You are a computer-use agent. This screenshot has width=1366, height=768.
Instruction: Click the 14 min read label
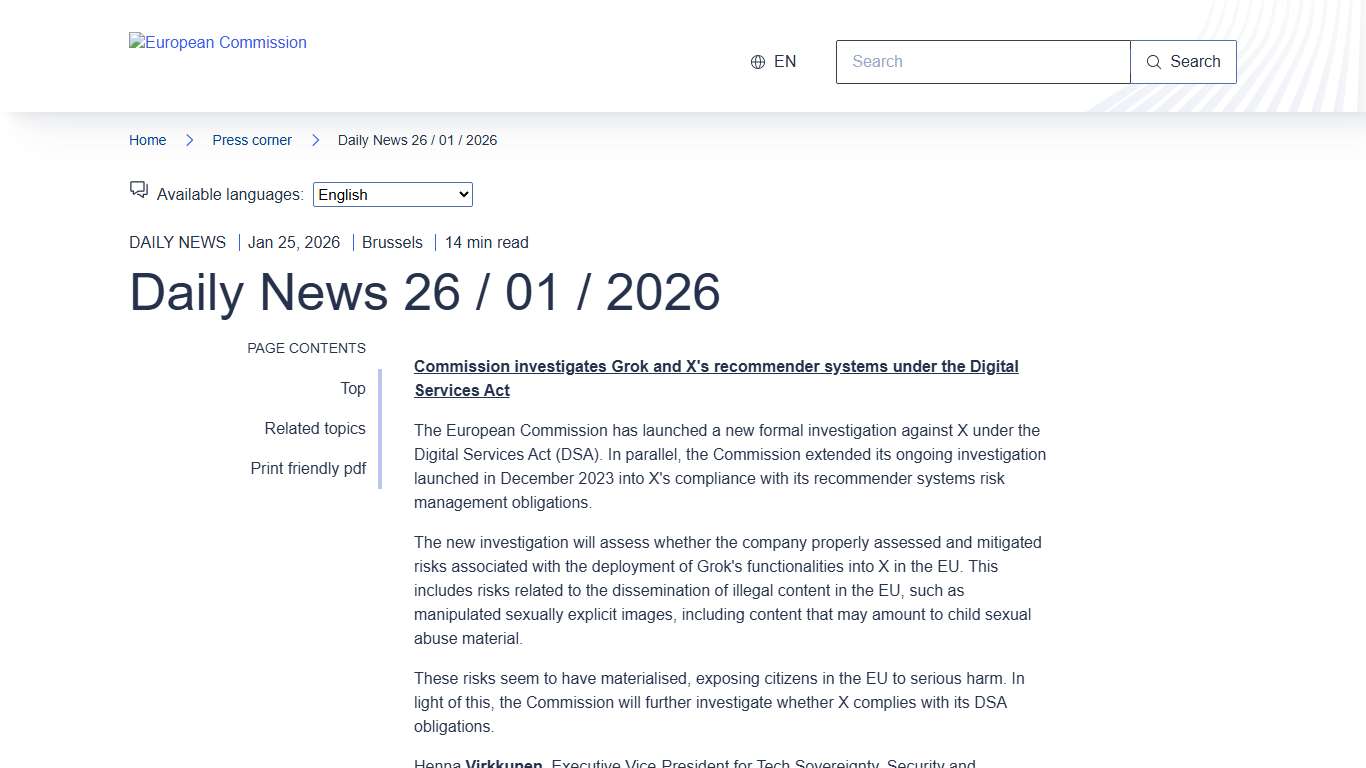487,242
